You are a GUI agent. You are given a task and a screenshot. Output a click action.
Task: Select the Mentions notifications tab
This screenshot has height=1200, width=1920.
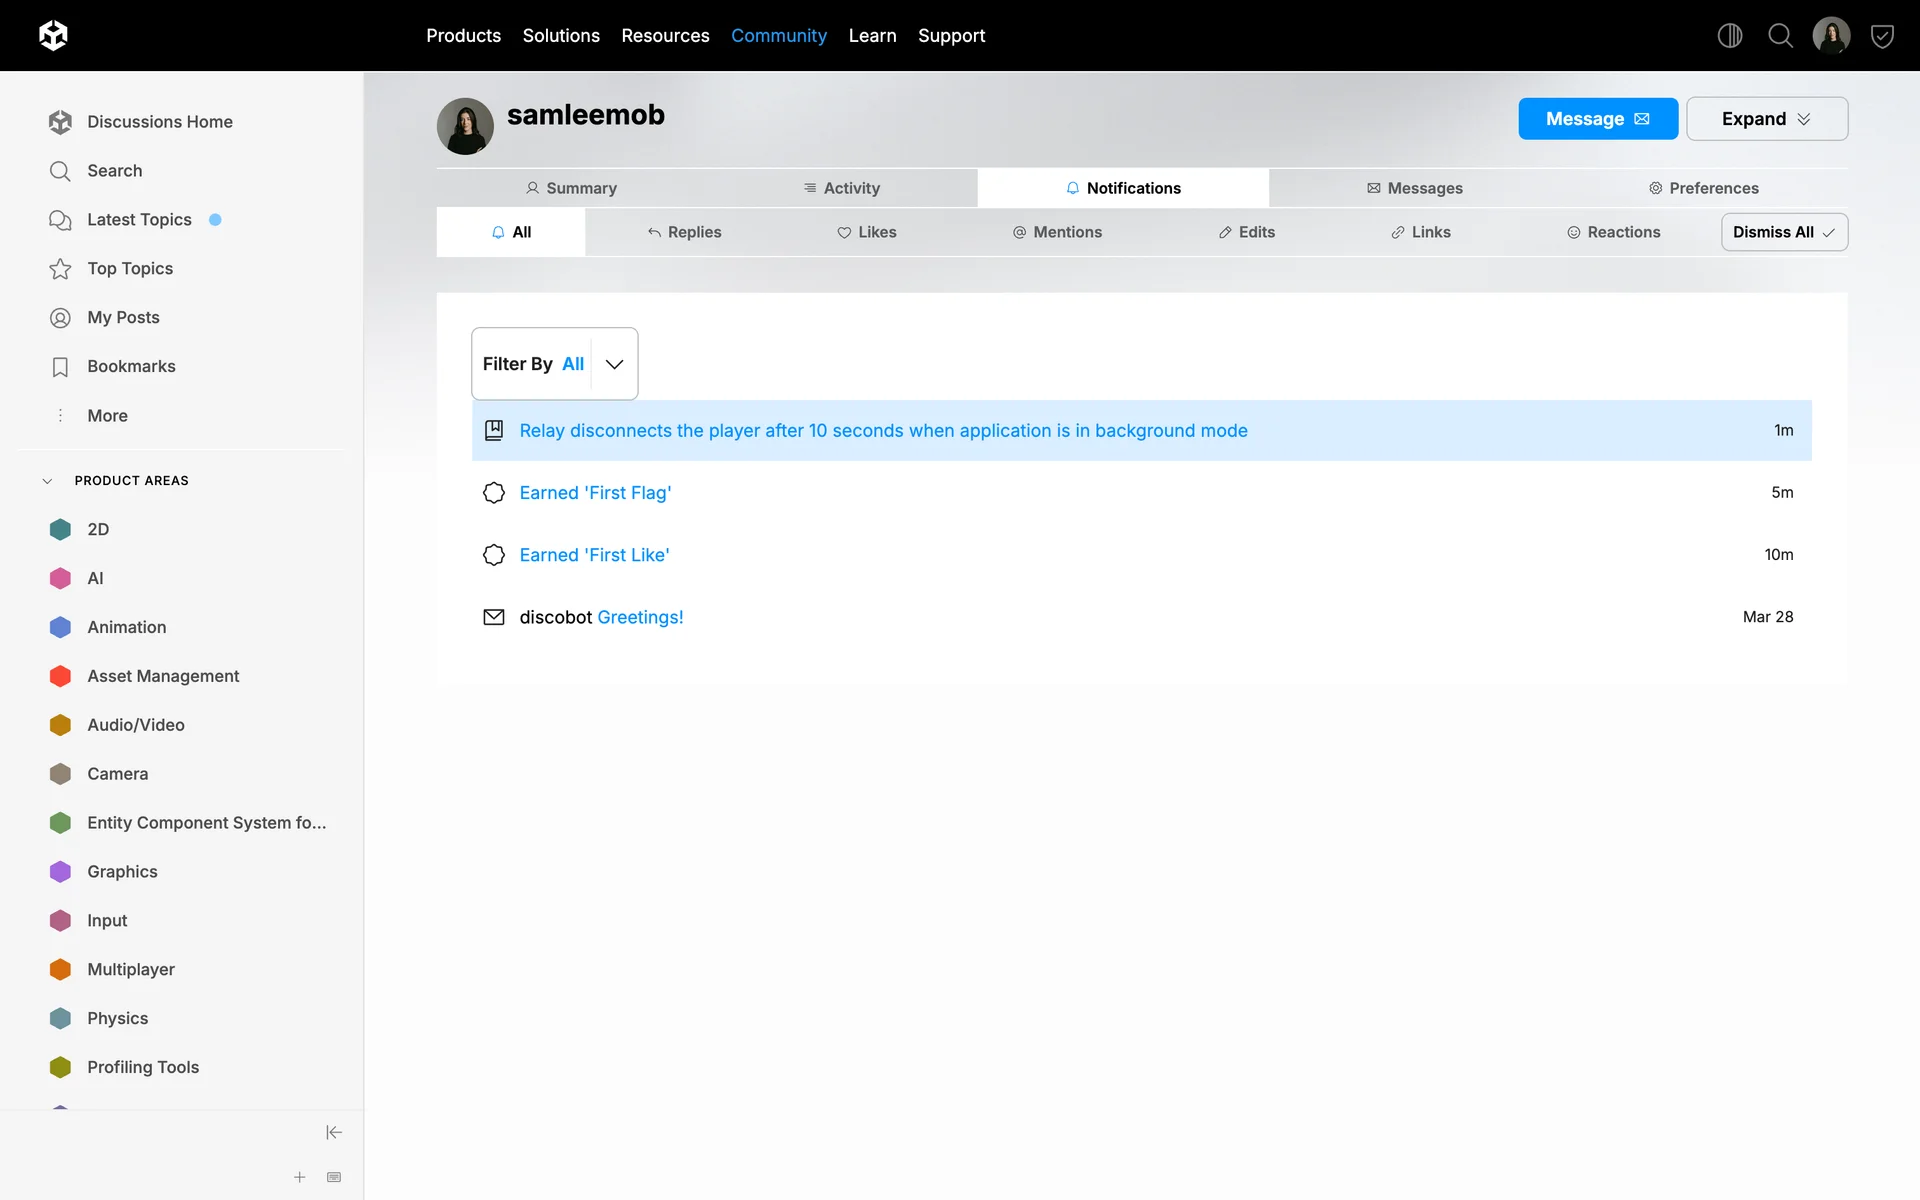(x=1057, y=232)
